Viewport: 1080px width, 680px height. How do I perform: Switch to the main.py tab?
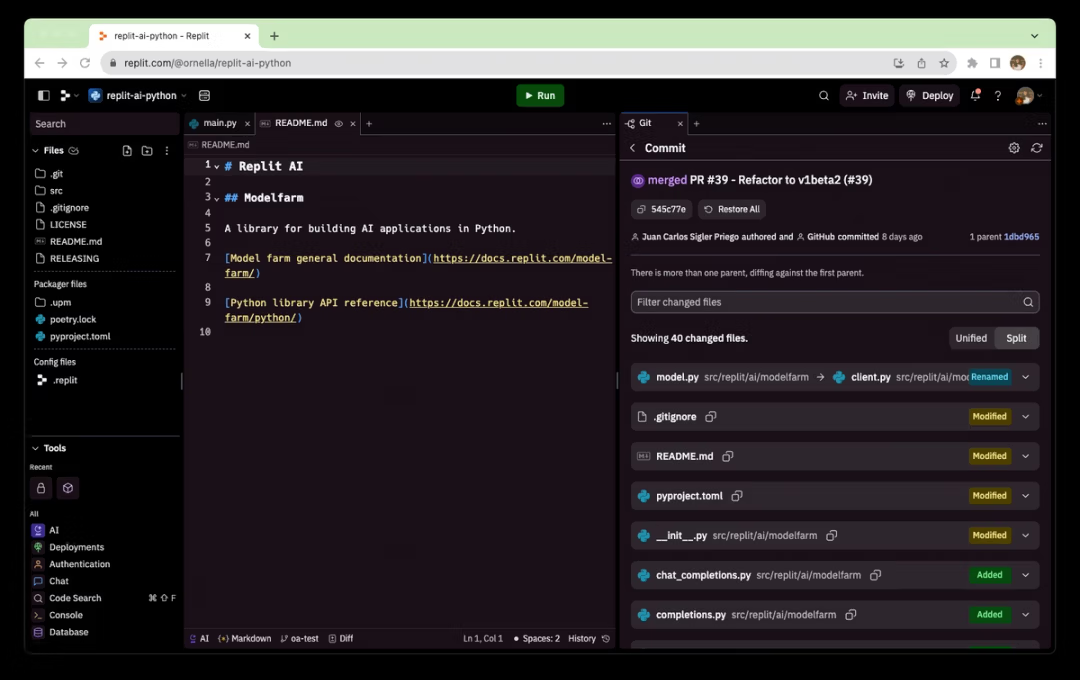click(x=219, y=123)
